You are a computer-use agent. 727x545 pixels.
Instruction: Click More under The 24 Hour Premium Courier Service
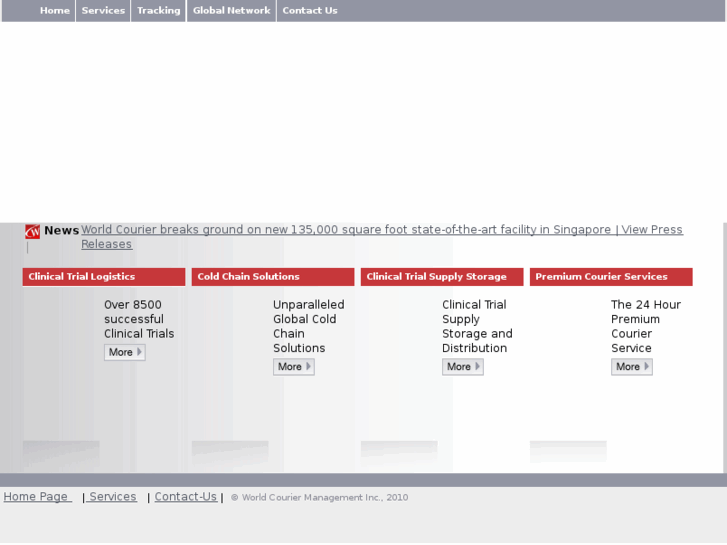632,367
